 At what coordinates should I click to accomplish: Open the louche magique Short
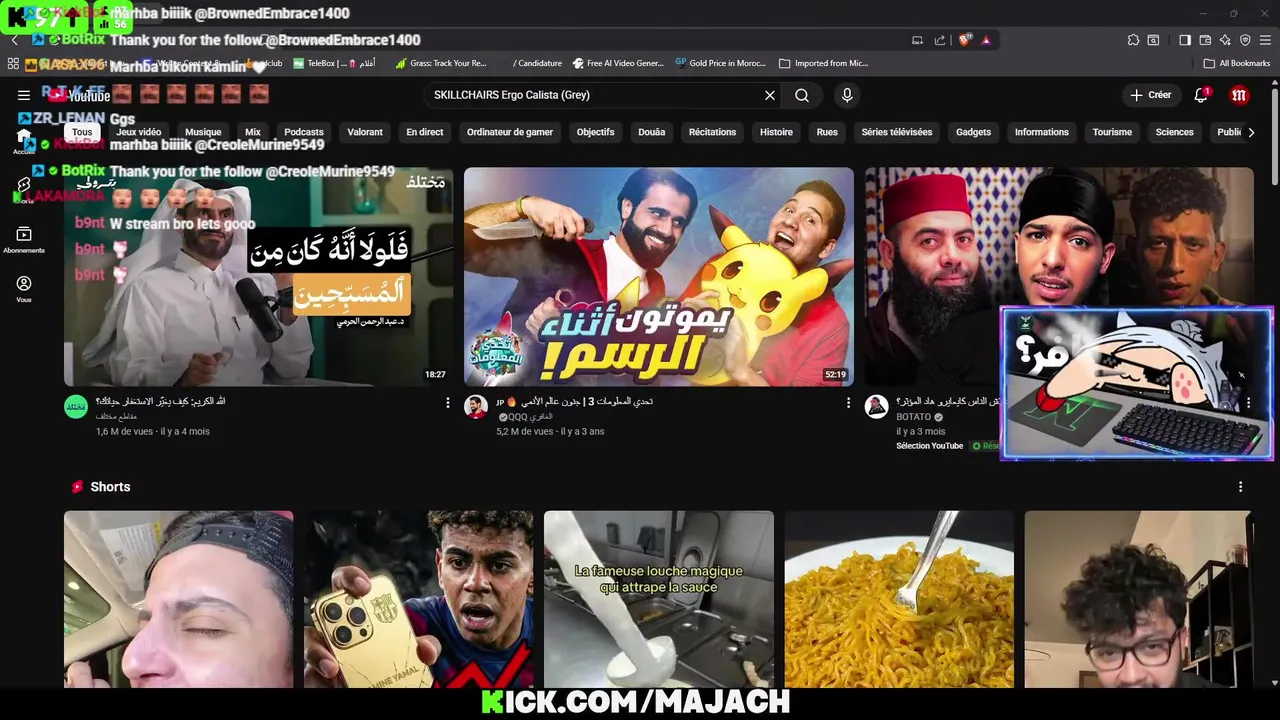point(659,599)
